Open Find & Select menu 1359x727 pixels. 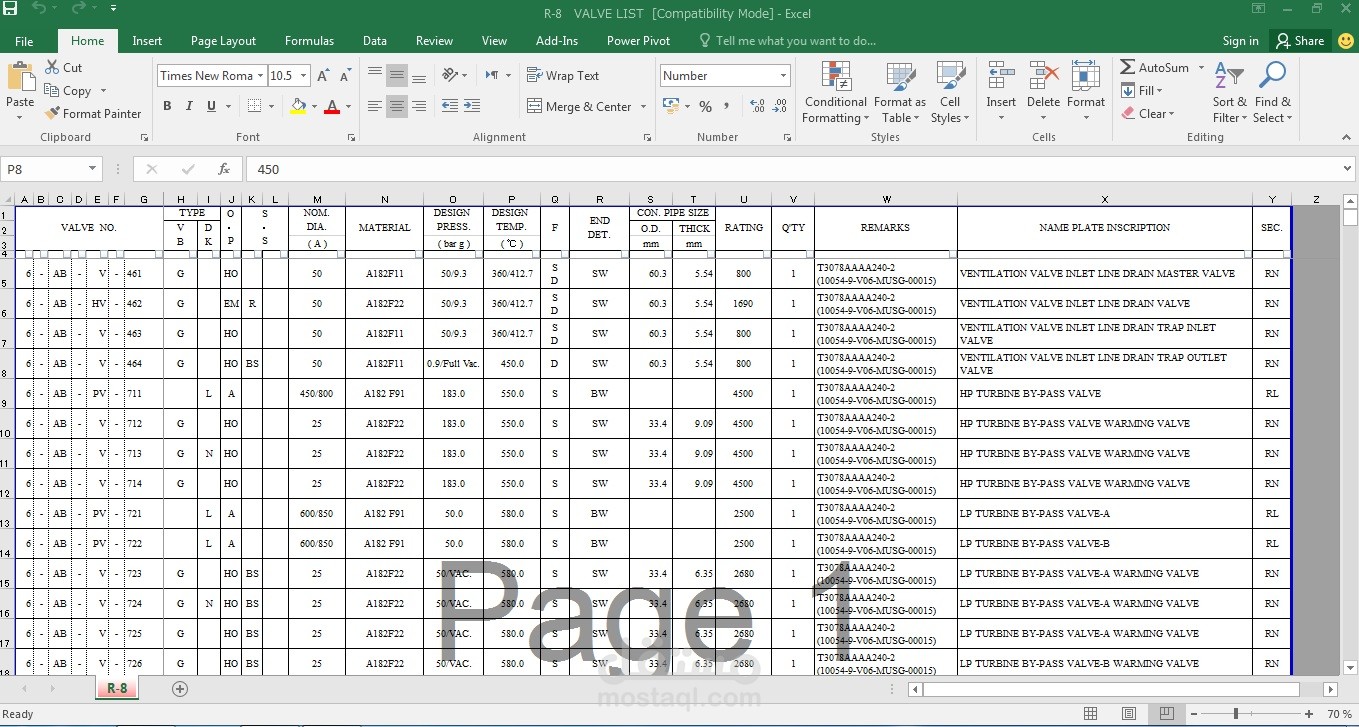click(1272, 92)
